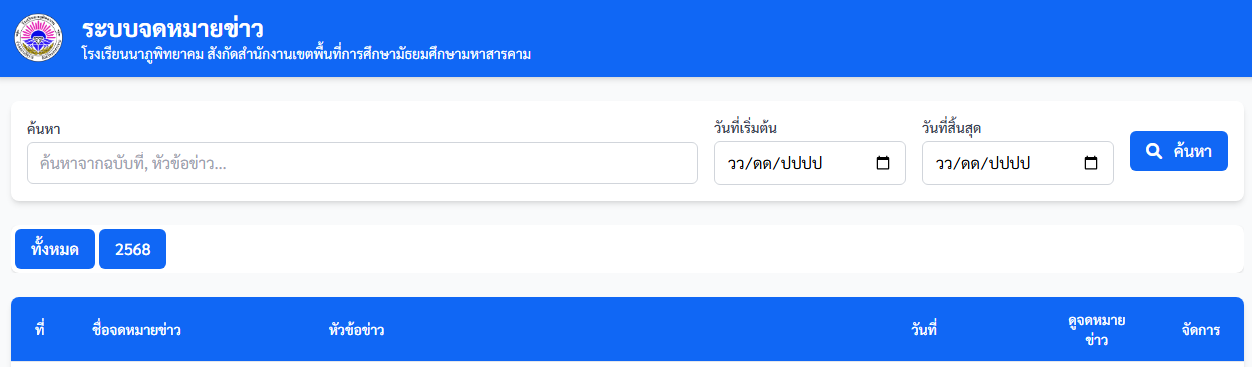The image size is (1252, 367).
Task: Click the ที่ column header
Action: click(40, 329)
